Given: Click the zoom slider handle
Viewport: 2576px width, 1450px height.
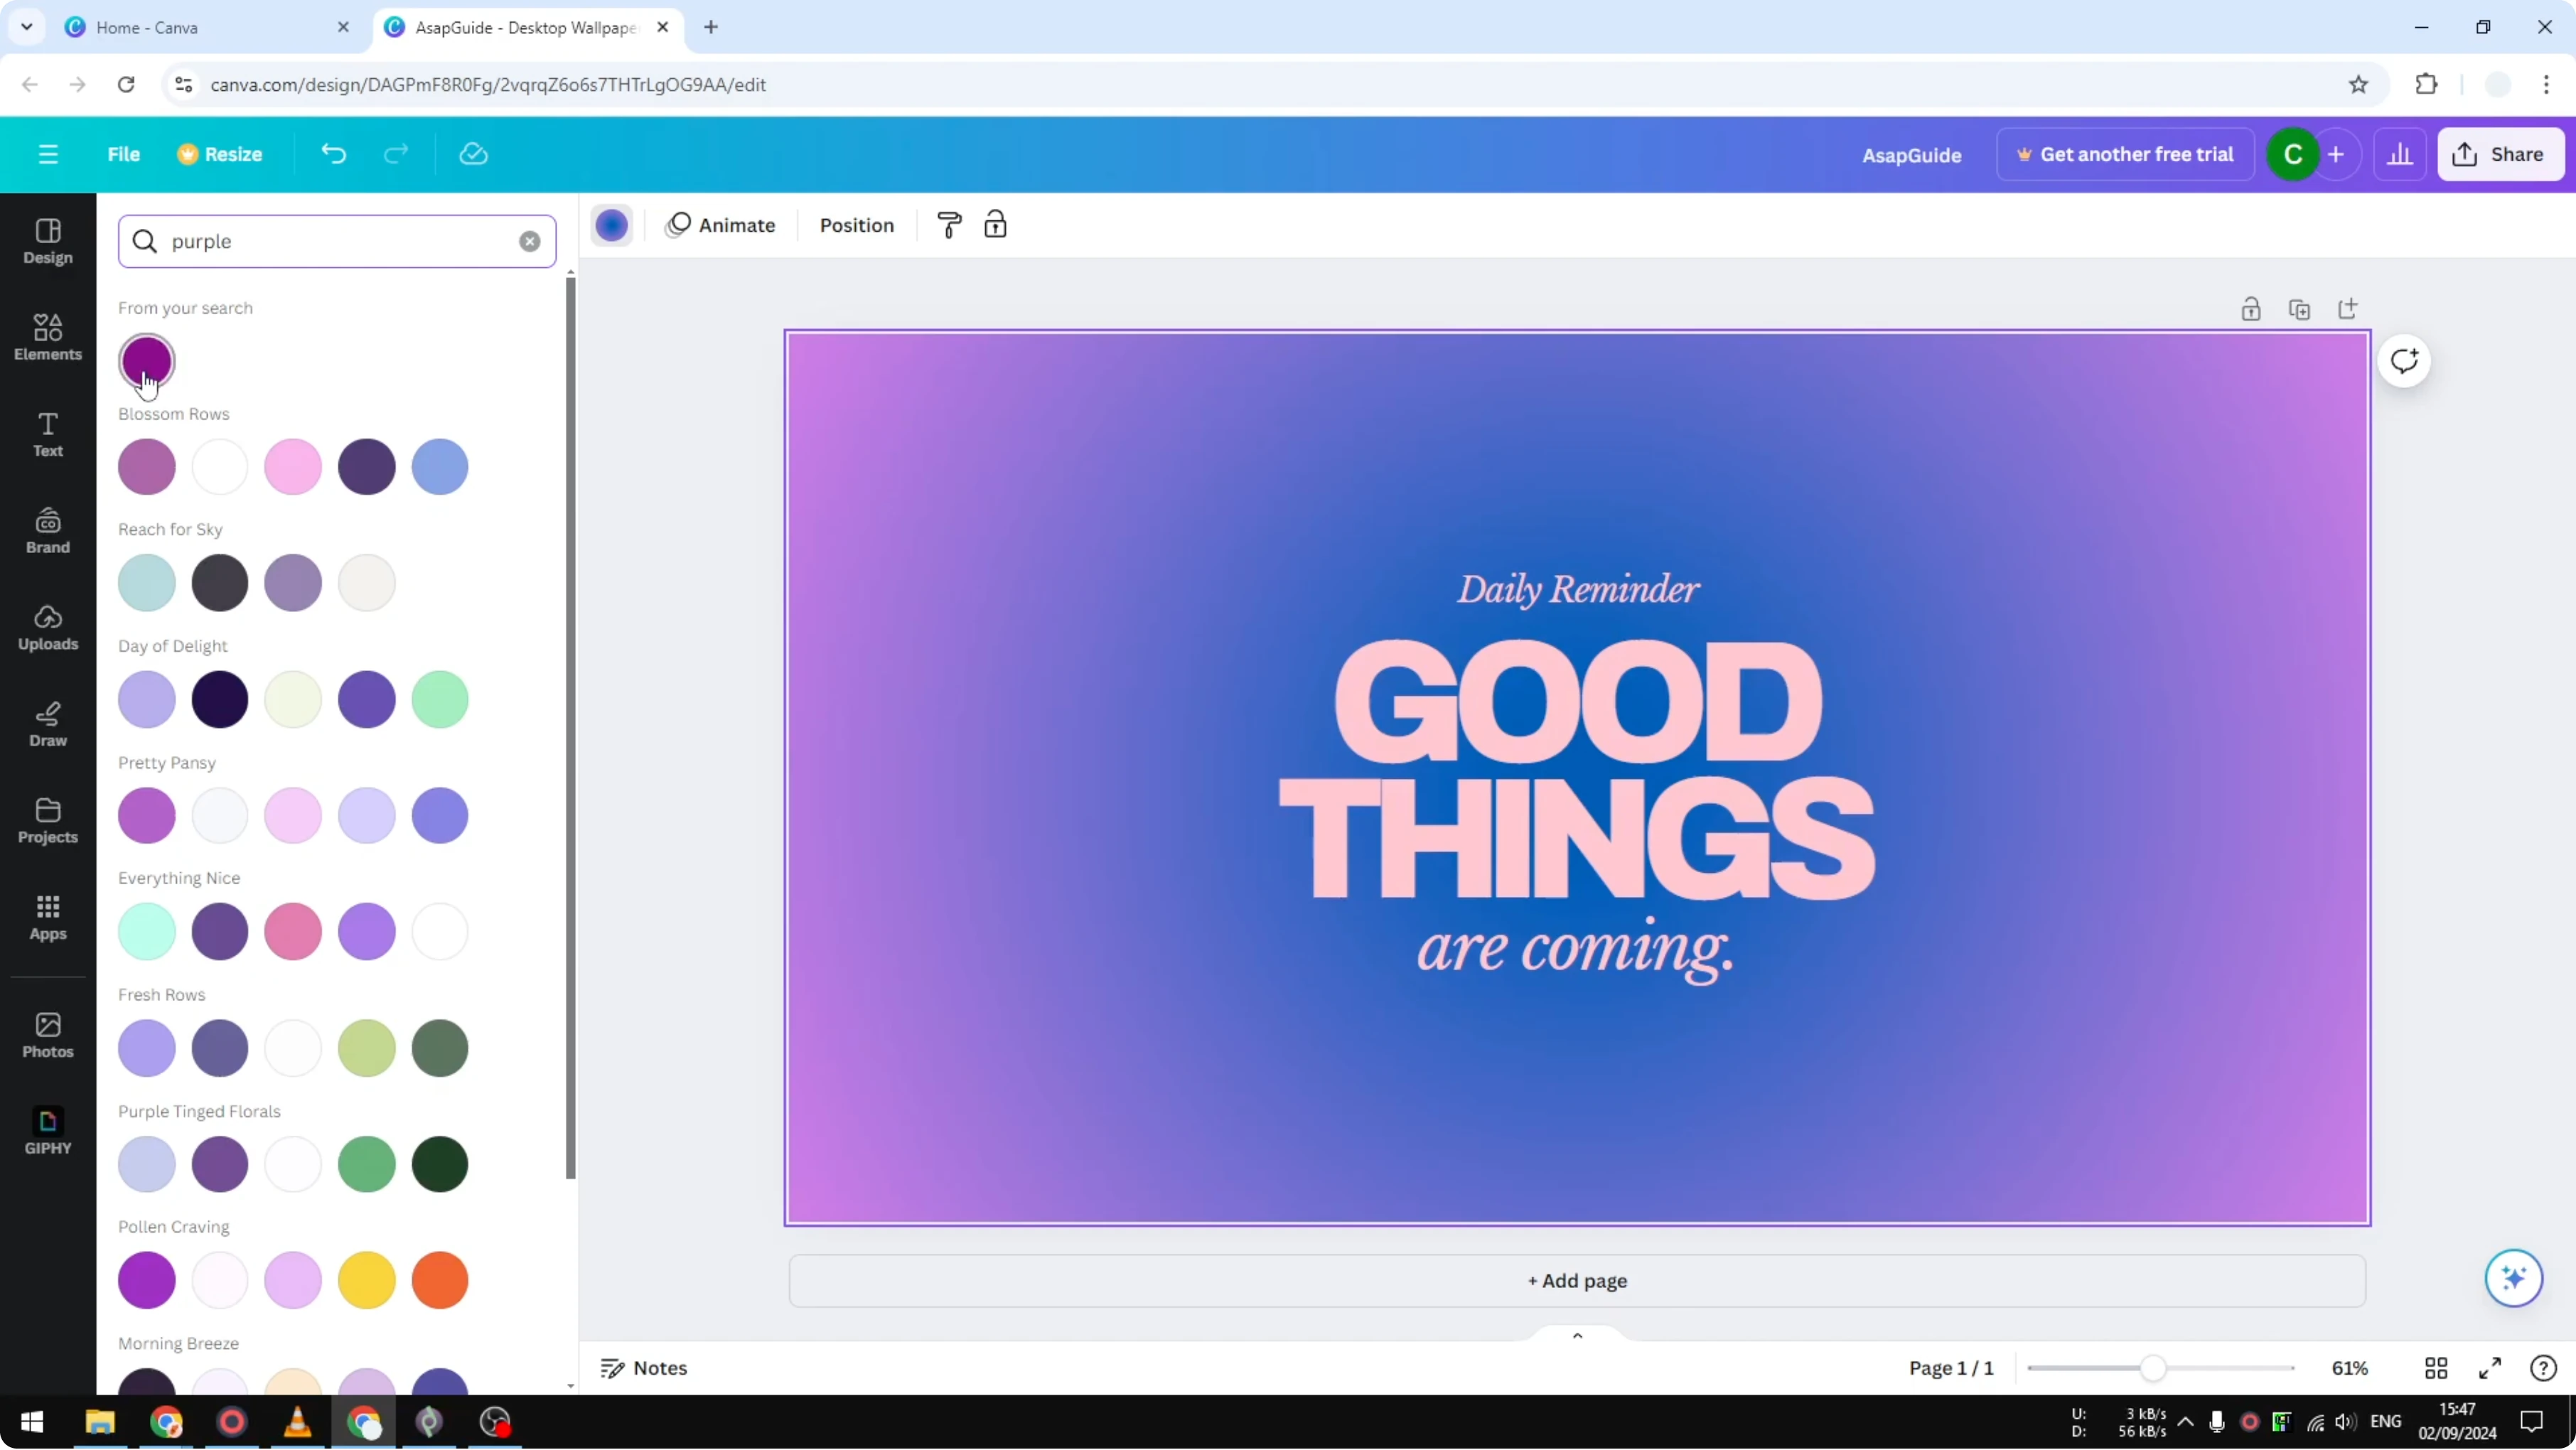Looking at the screenshot, I should (x=2153, y=1368).
